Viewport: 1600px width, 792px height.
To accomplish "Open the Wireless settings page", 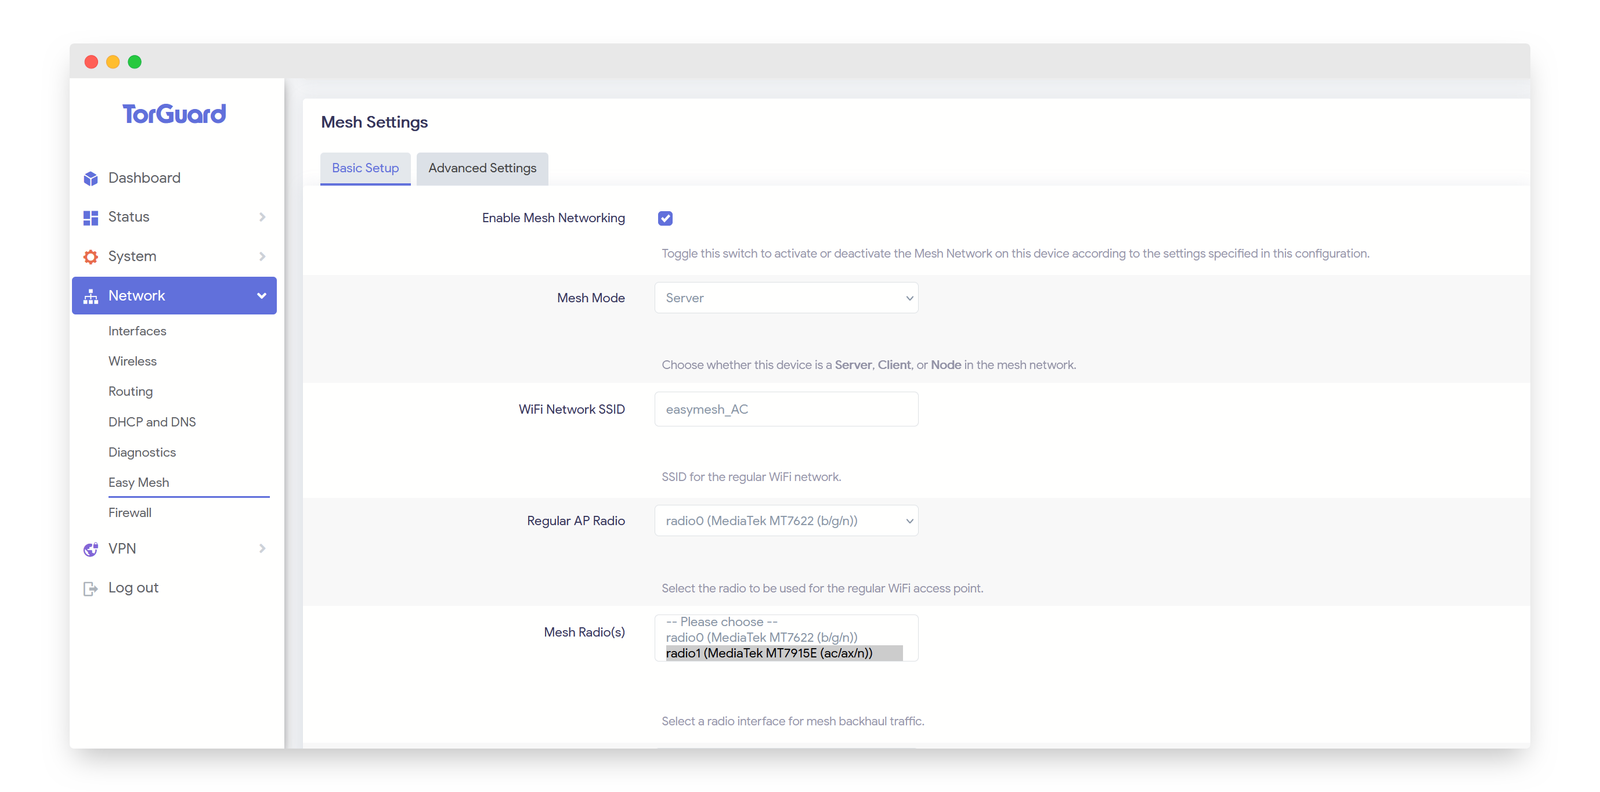I will pos(133,361).
